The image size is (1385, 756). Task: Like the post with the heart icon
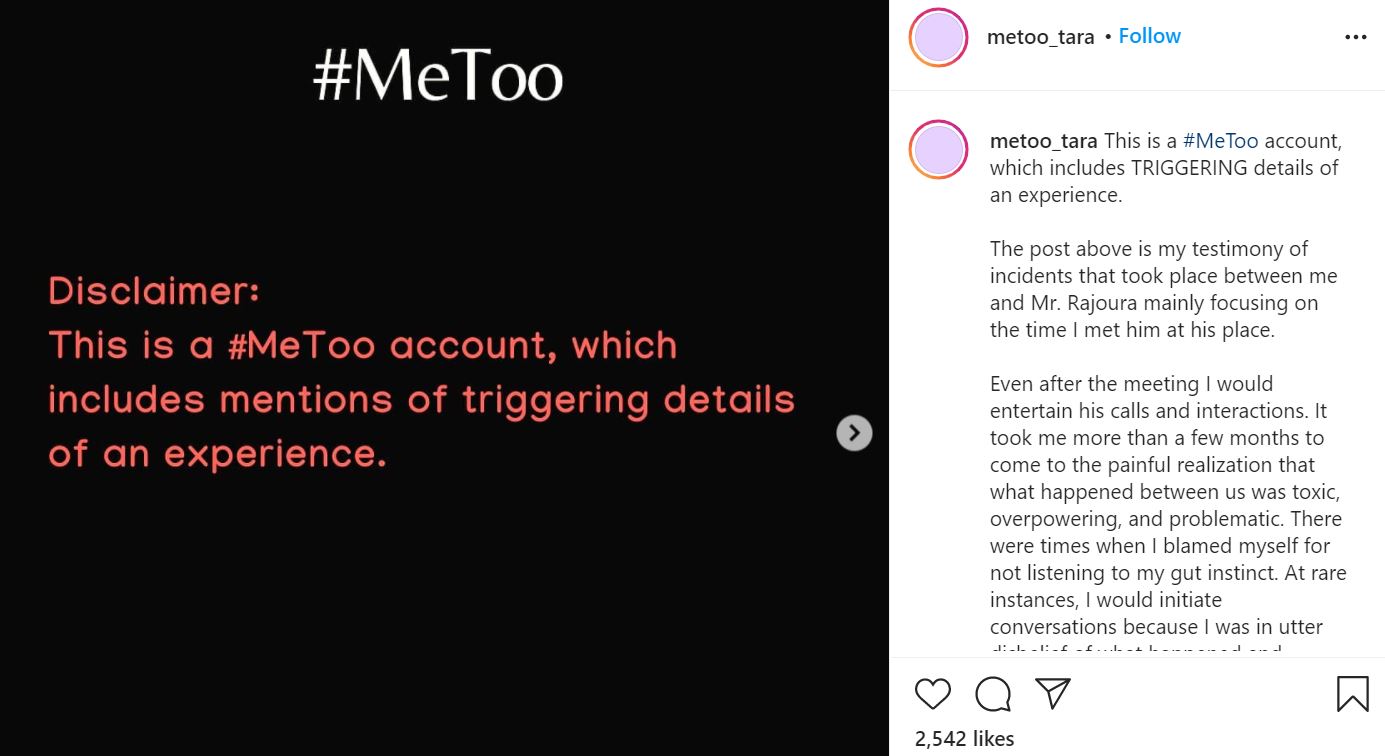[933, 694]
